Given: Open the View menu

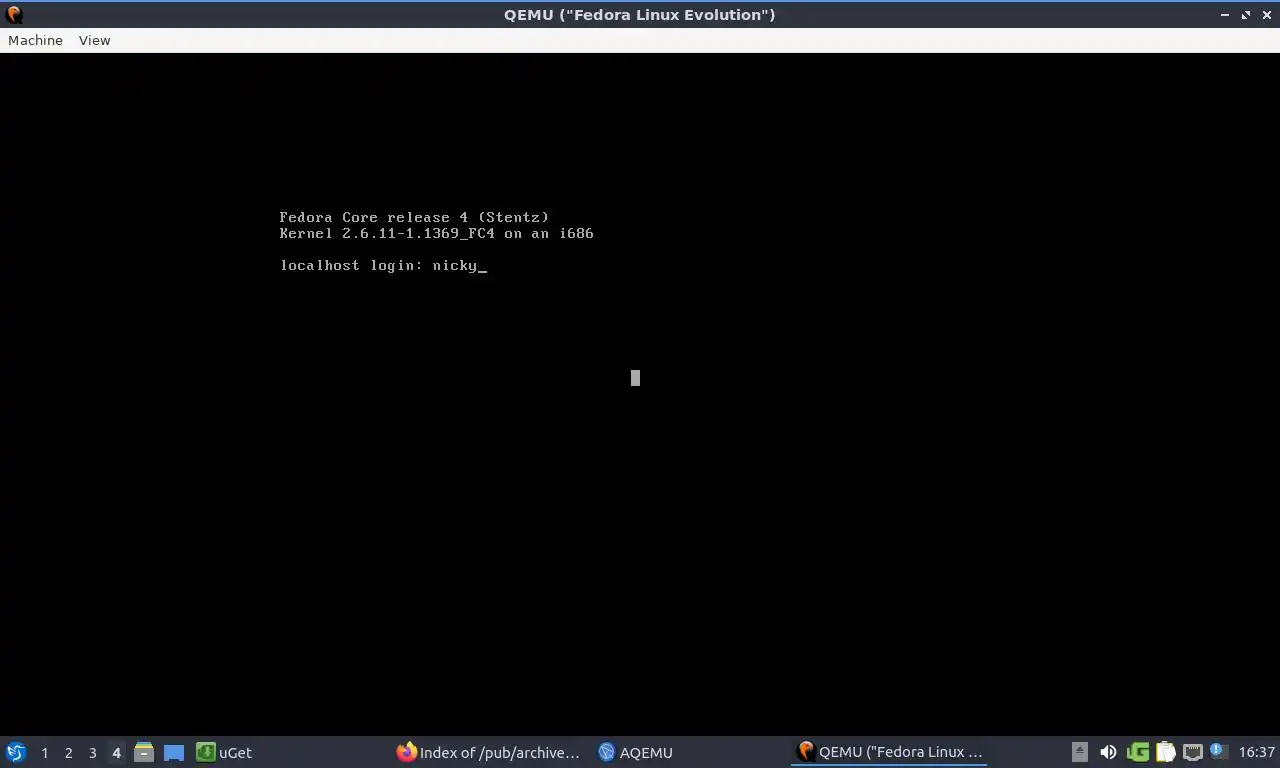Looking at the screenshot, I should pyautogui.click(x=94, y=40).
